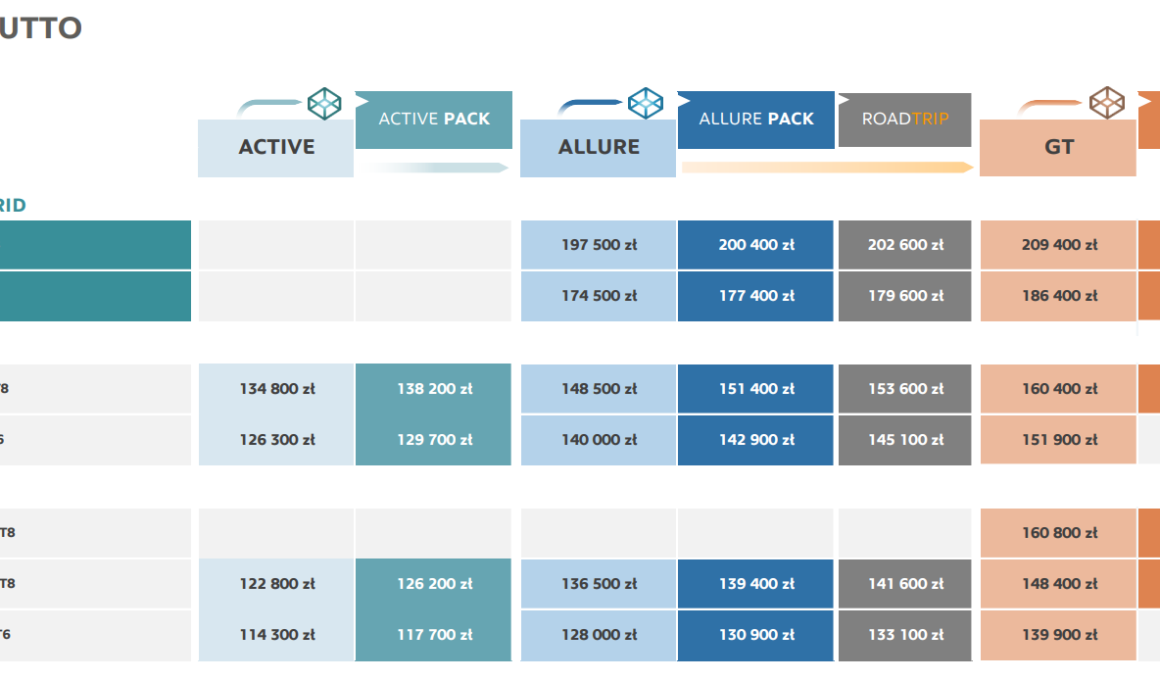
Task: Select the ALLURE trim header
Action: [598, 148]
